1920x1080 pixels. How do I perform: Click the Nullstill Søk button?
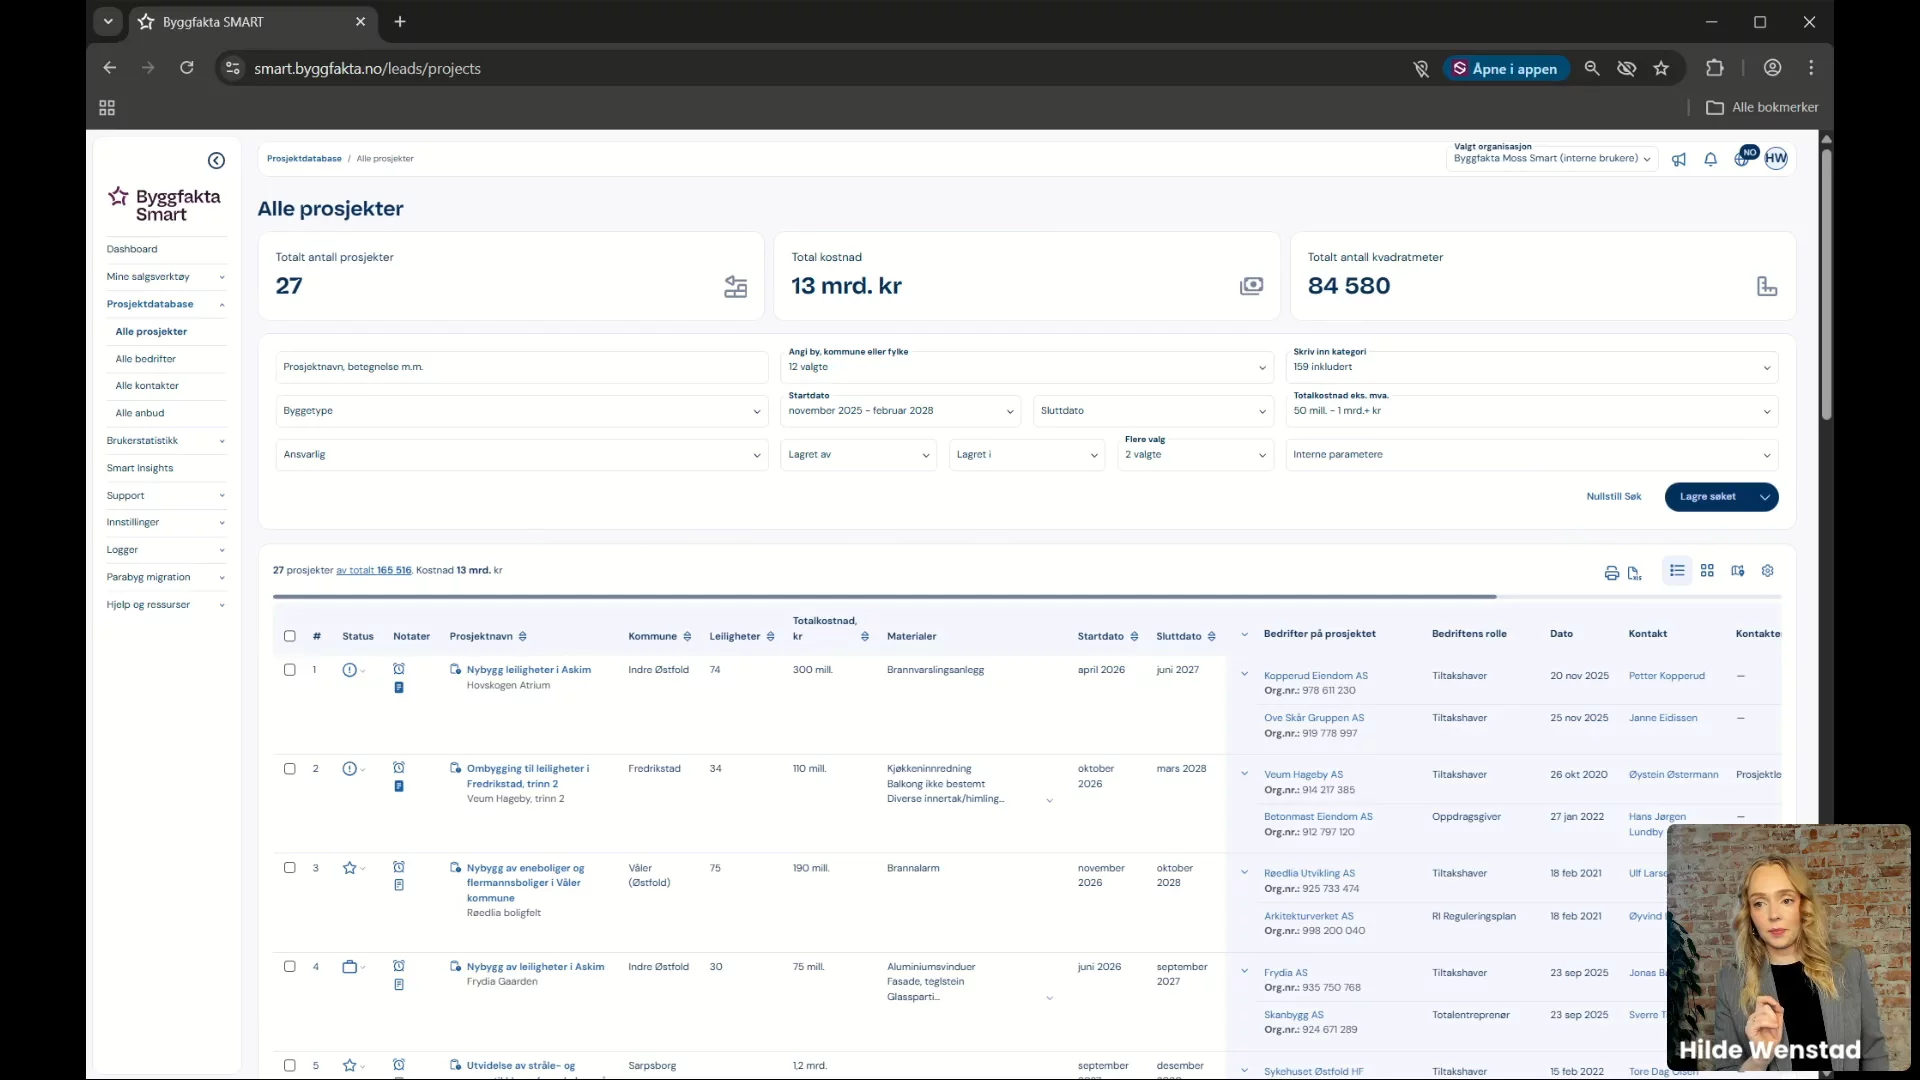click(x=1613, y=497)
